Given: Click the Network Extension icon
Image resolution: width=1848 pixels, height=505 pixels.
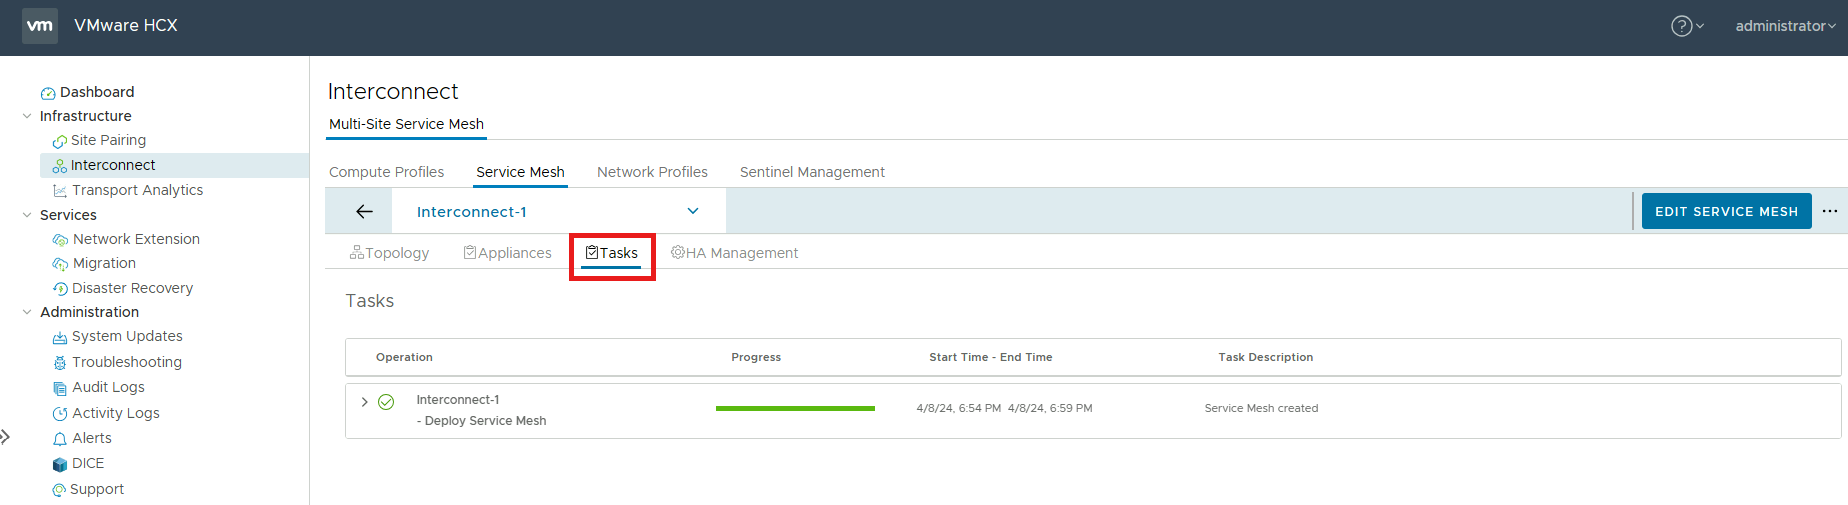Looking at the screenshot, I should tap(60, 240).
